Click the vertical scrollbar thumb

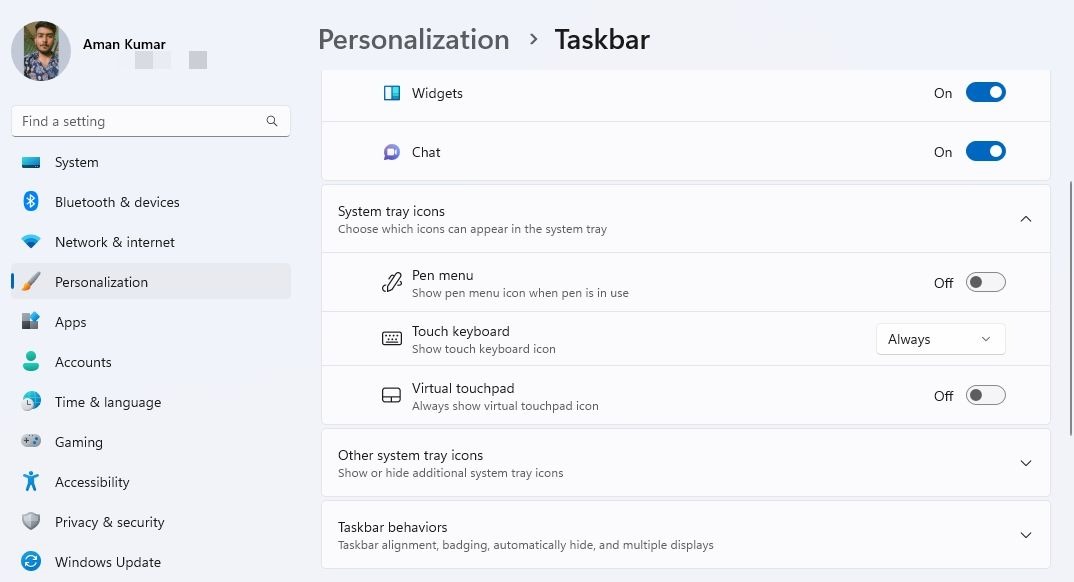click(1070, 308)
